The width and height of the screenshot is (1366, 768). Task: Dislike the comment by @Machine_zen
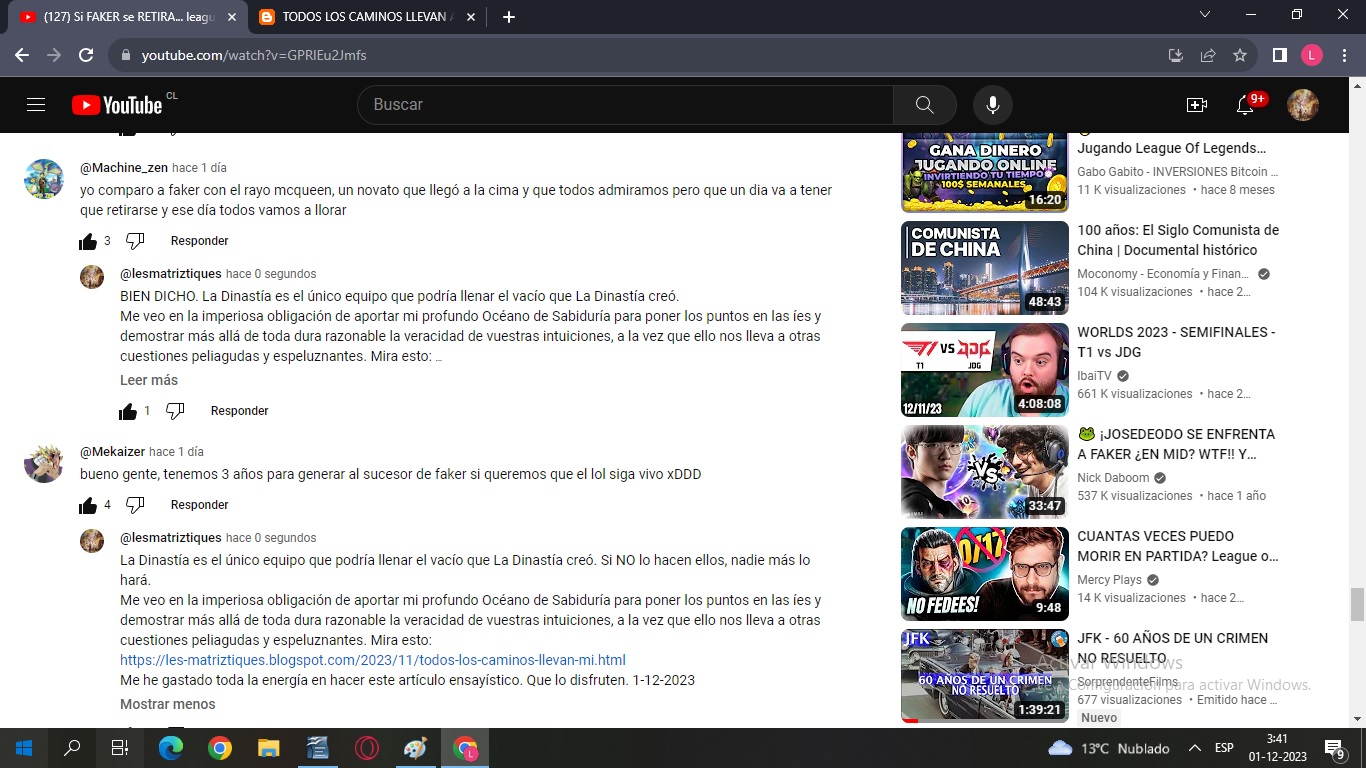135,241
